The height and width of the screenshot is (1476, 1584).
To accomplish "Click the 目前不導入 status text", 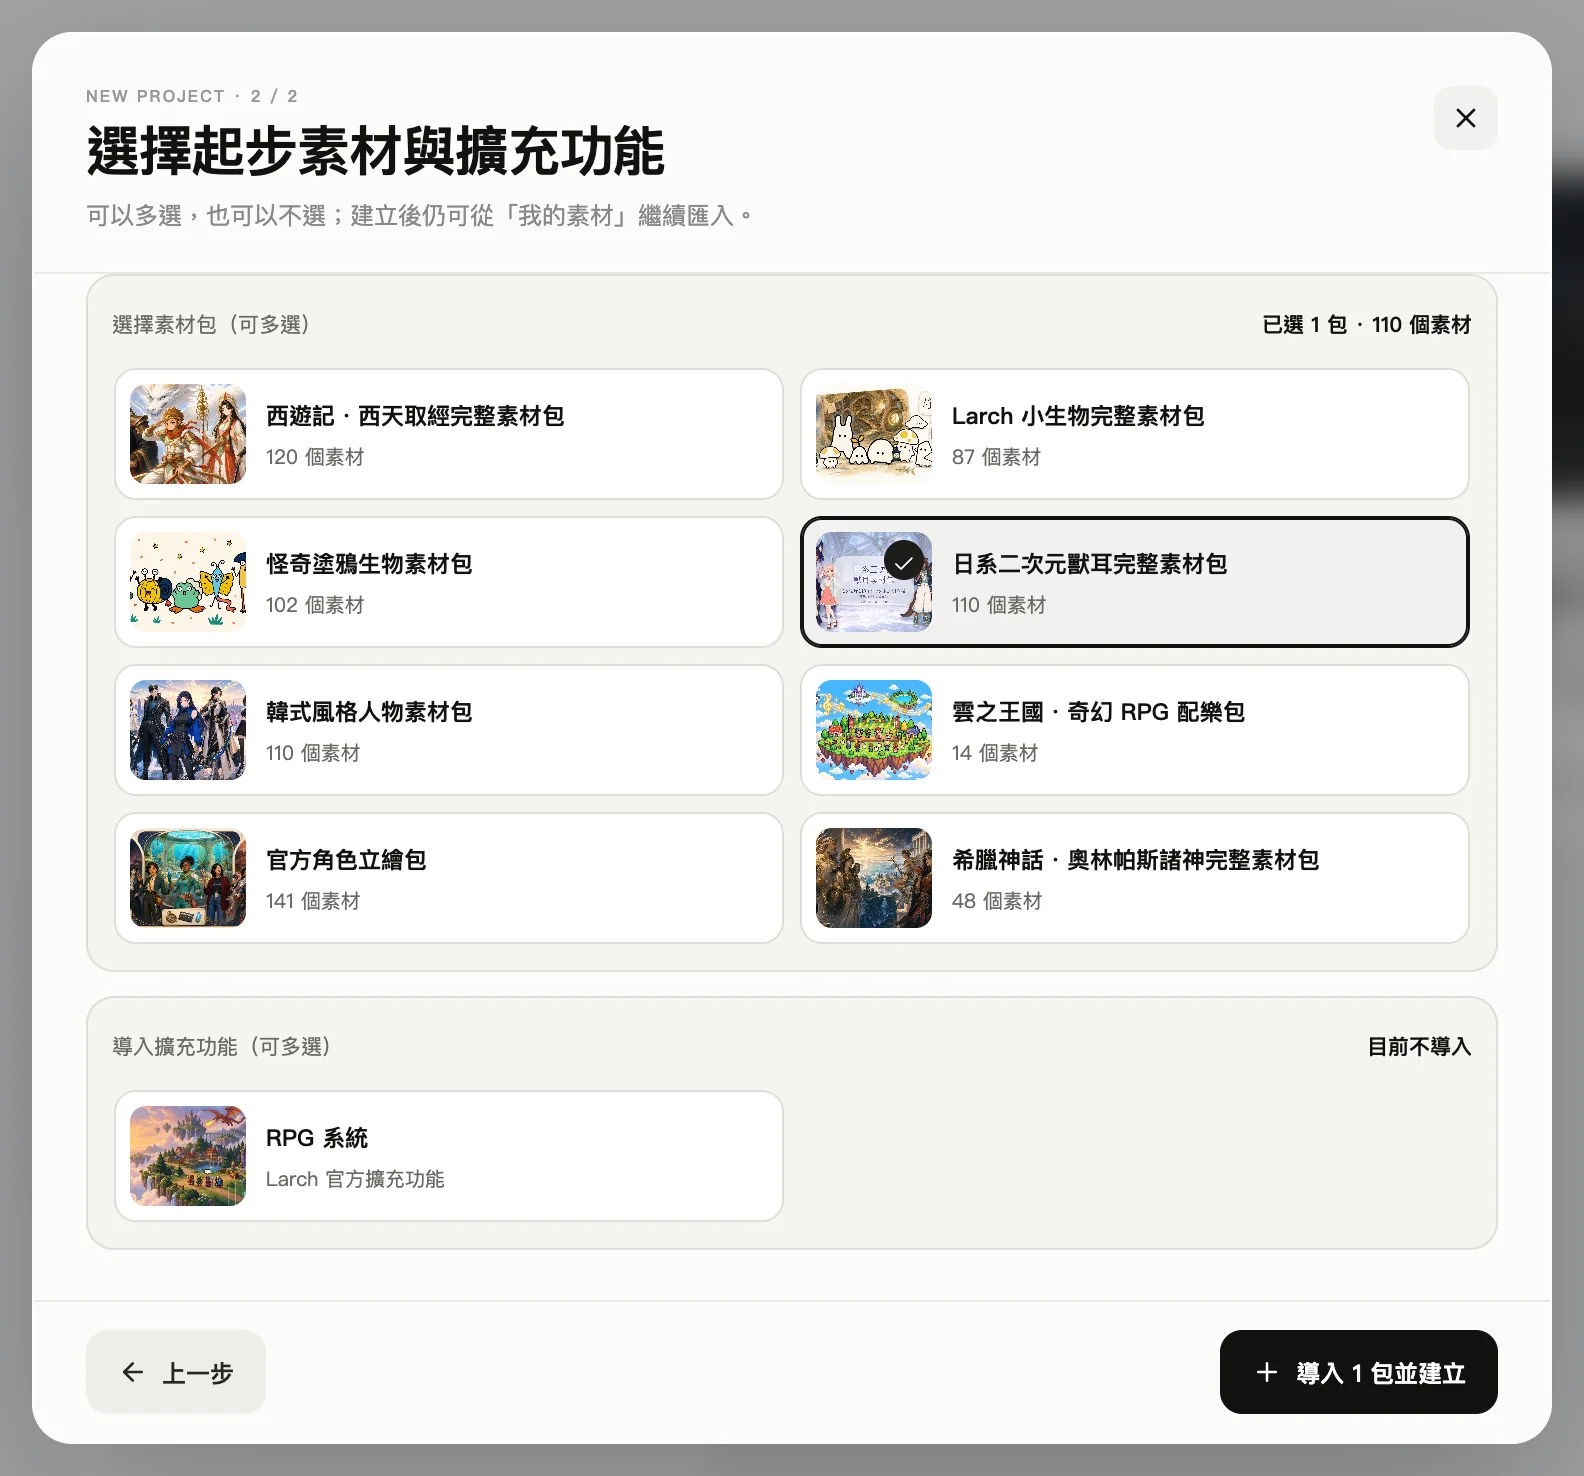I will tap(1419, 1047).
